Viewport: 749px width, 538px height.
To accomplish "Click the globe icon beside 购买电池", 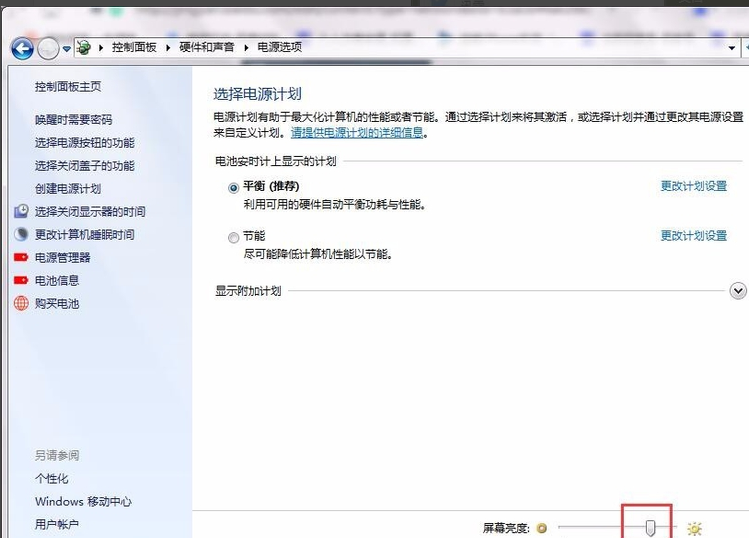I will 21,304.
